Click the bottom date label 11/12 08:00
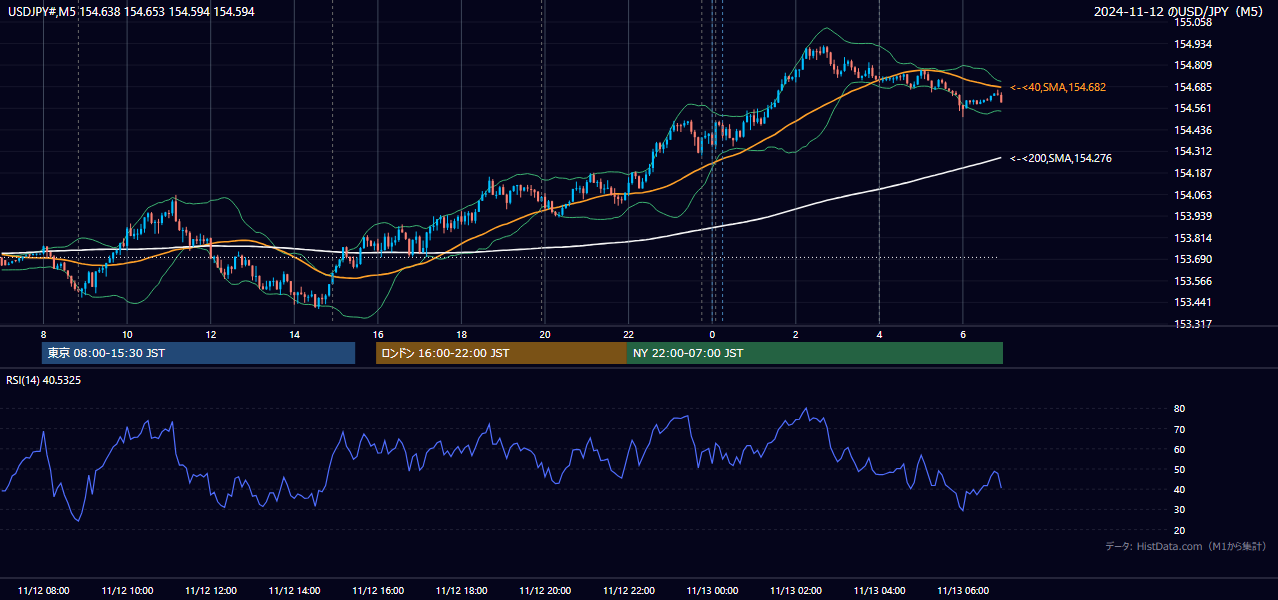 (x=44, y=591)
